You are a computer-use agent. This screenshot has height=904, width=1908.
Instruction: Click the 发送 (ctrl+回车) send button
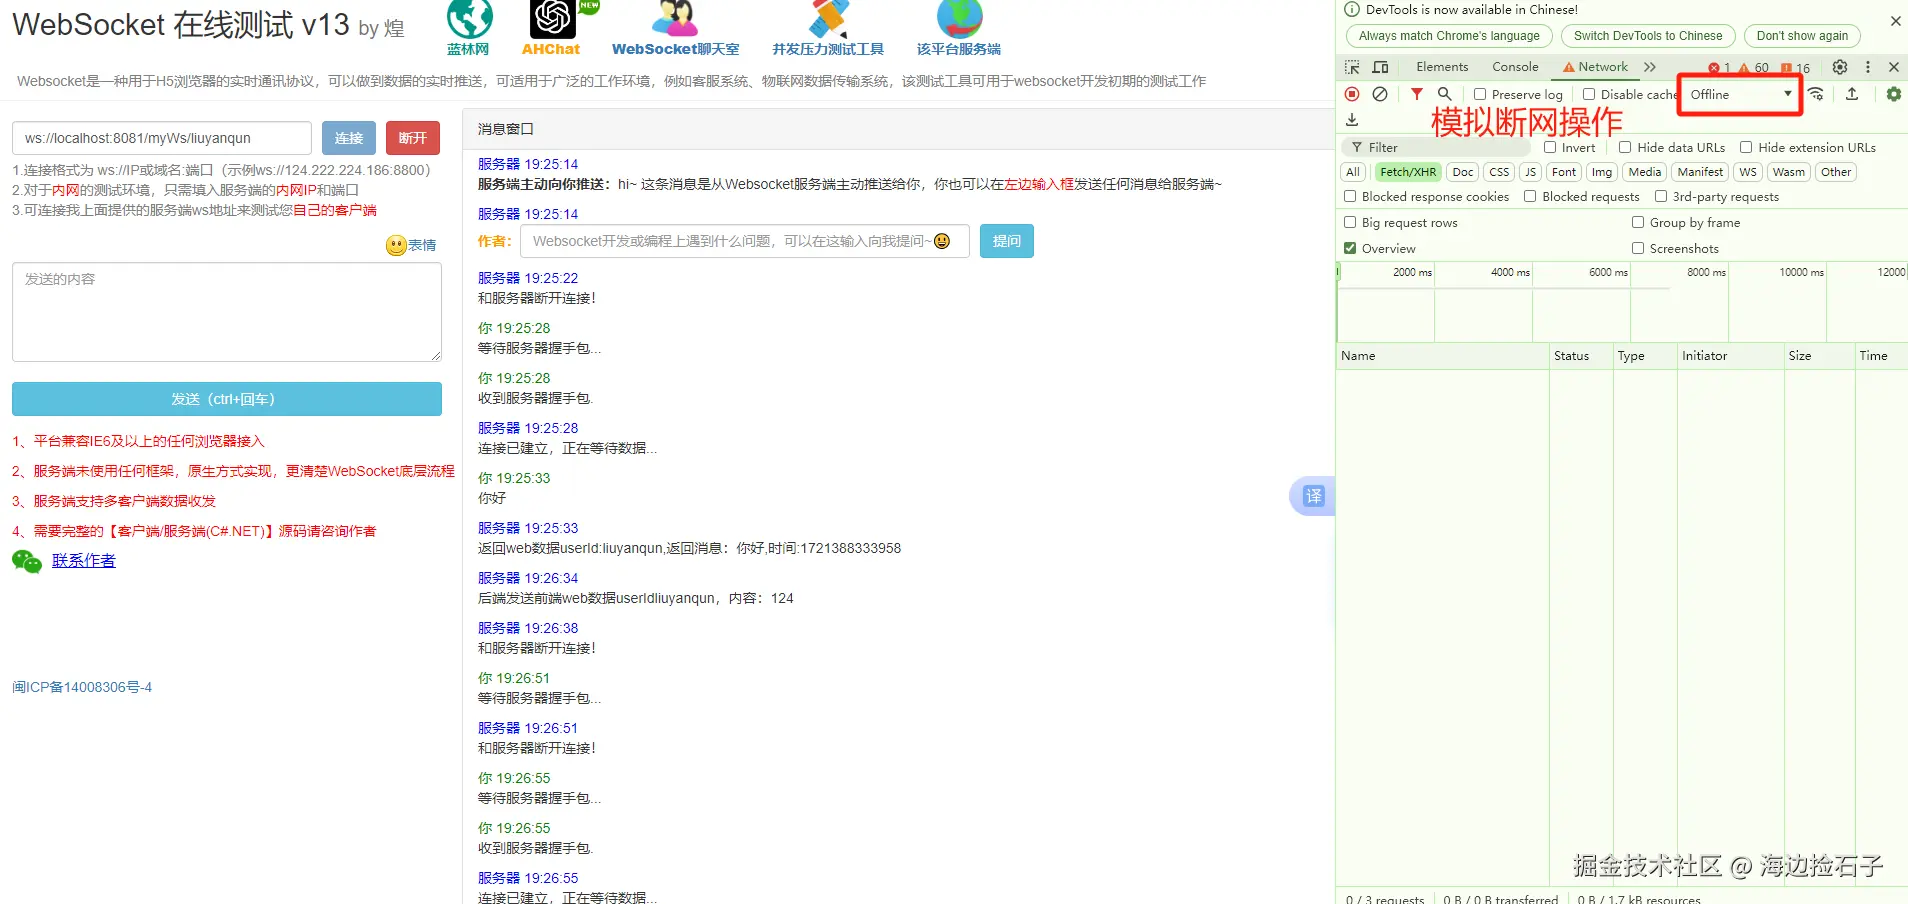(x=227, y=399)
